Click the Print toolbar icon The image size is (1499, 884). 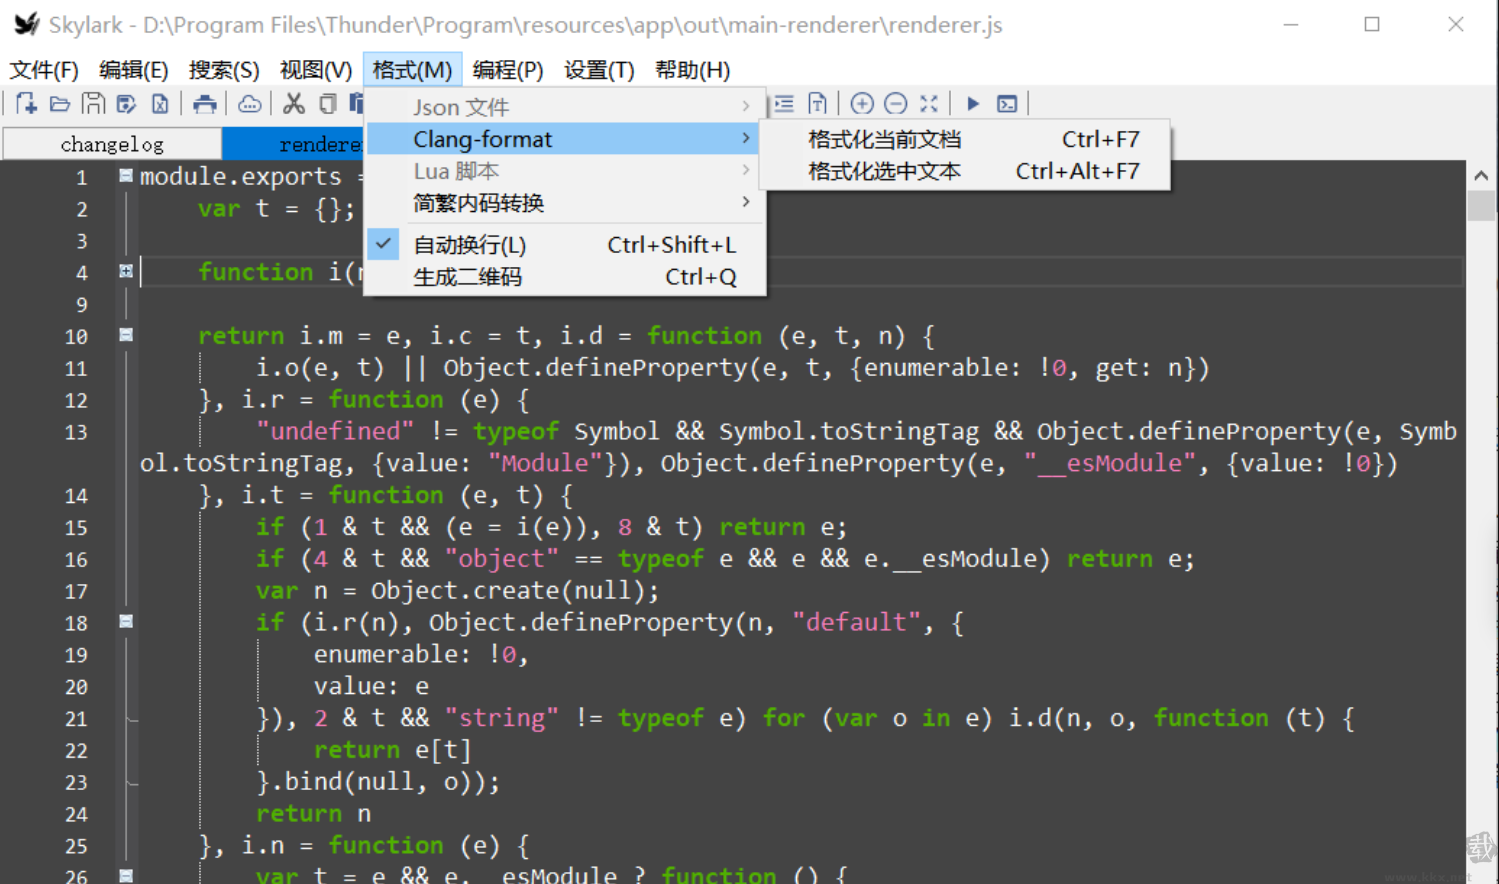(x=205, y=104)
